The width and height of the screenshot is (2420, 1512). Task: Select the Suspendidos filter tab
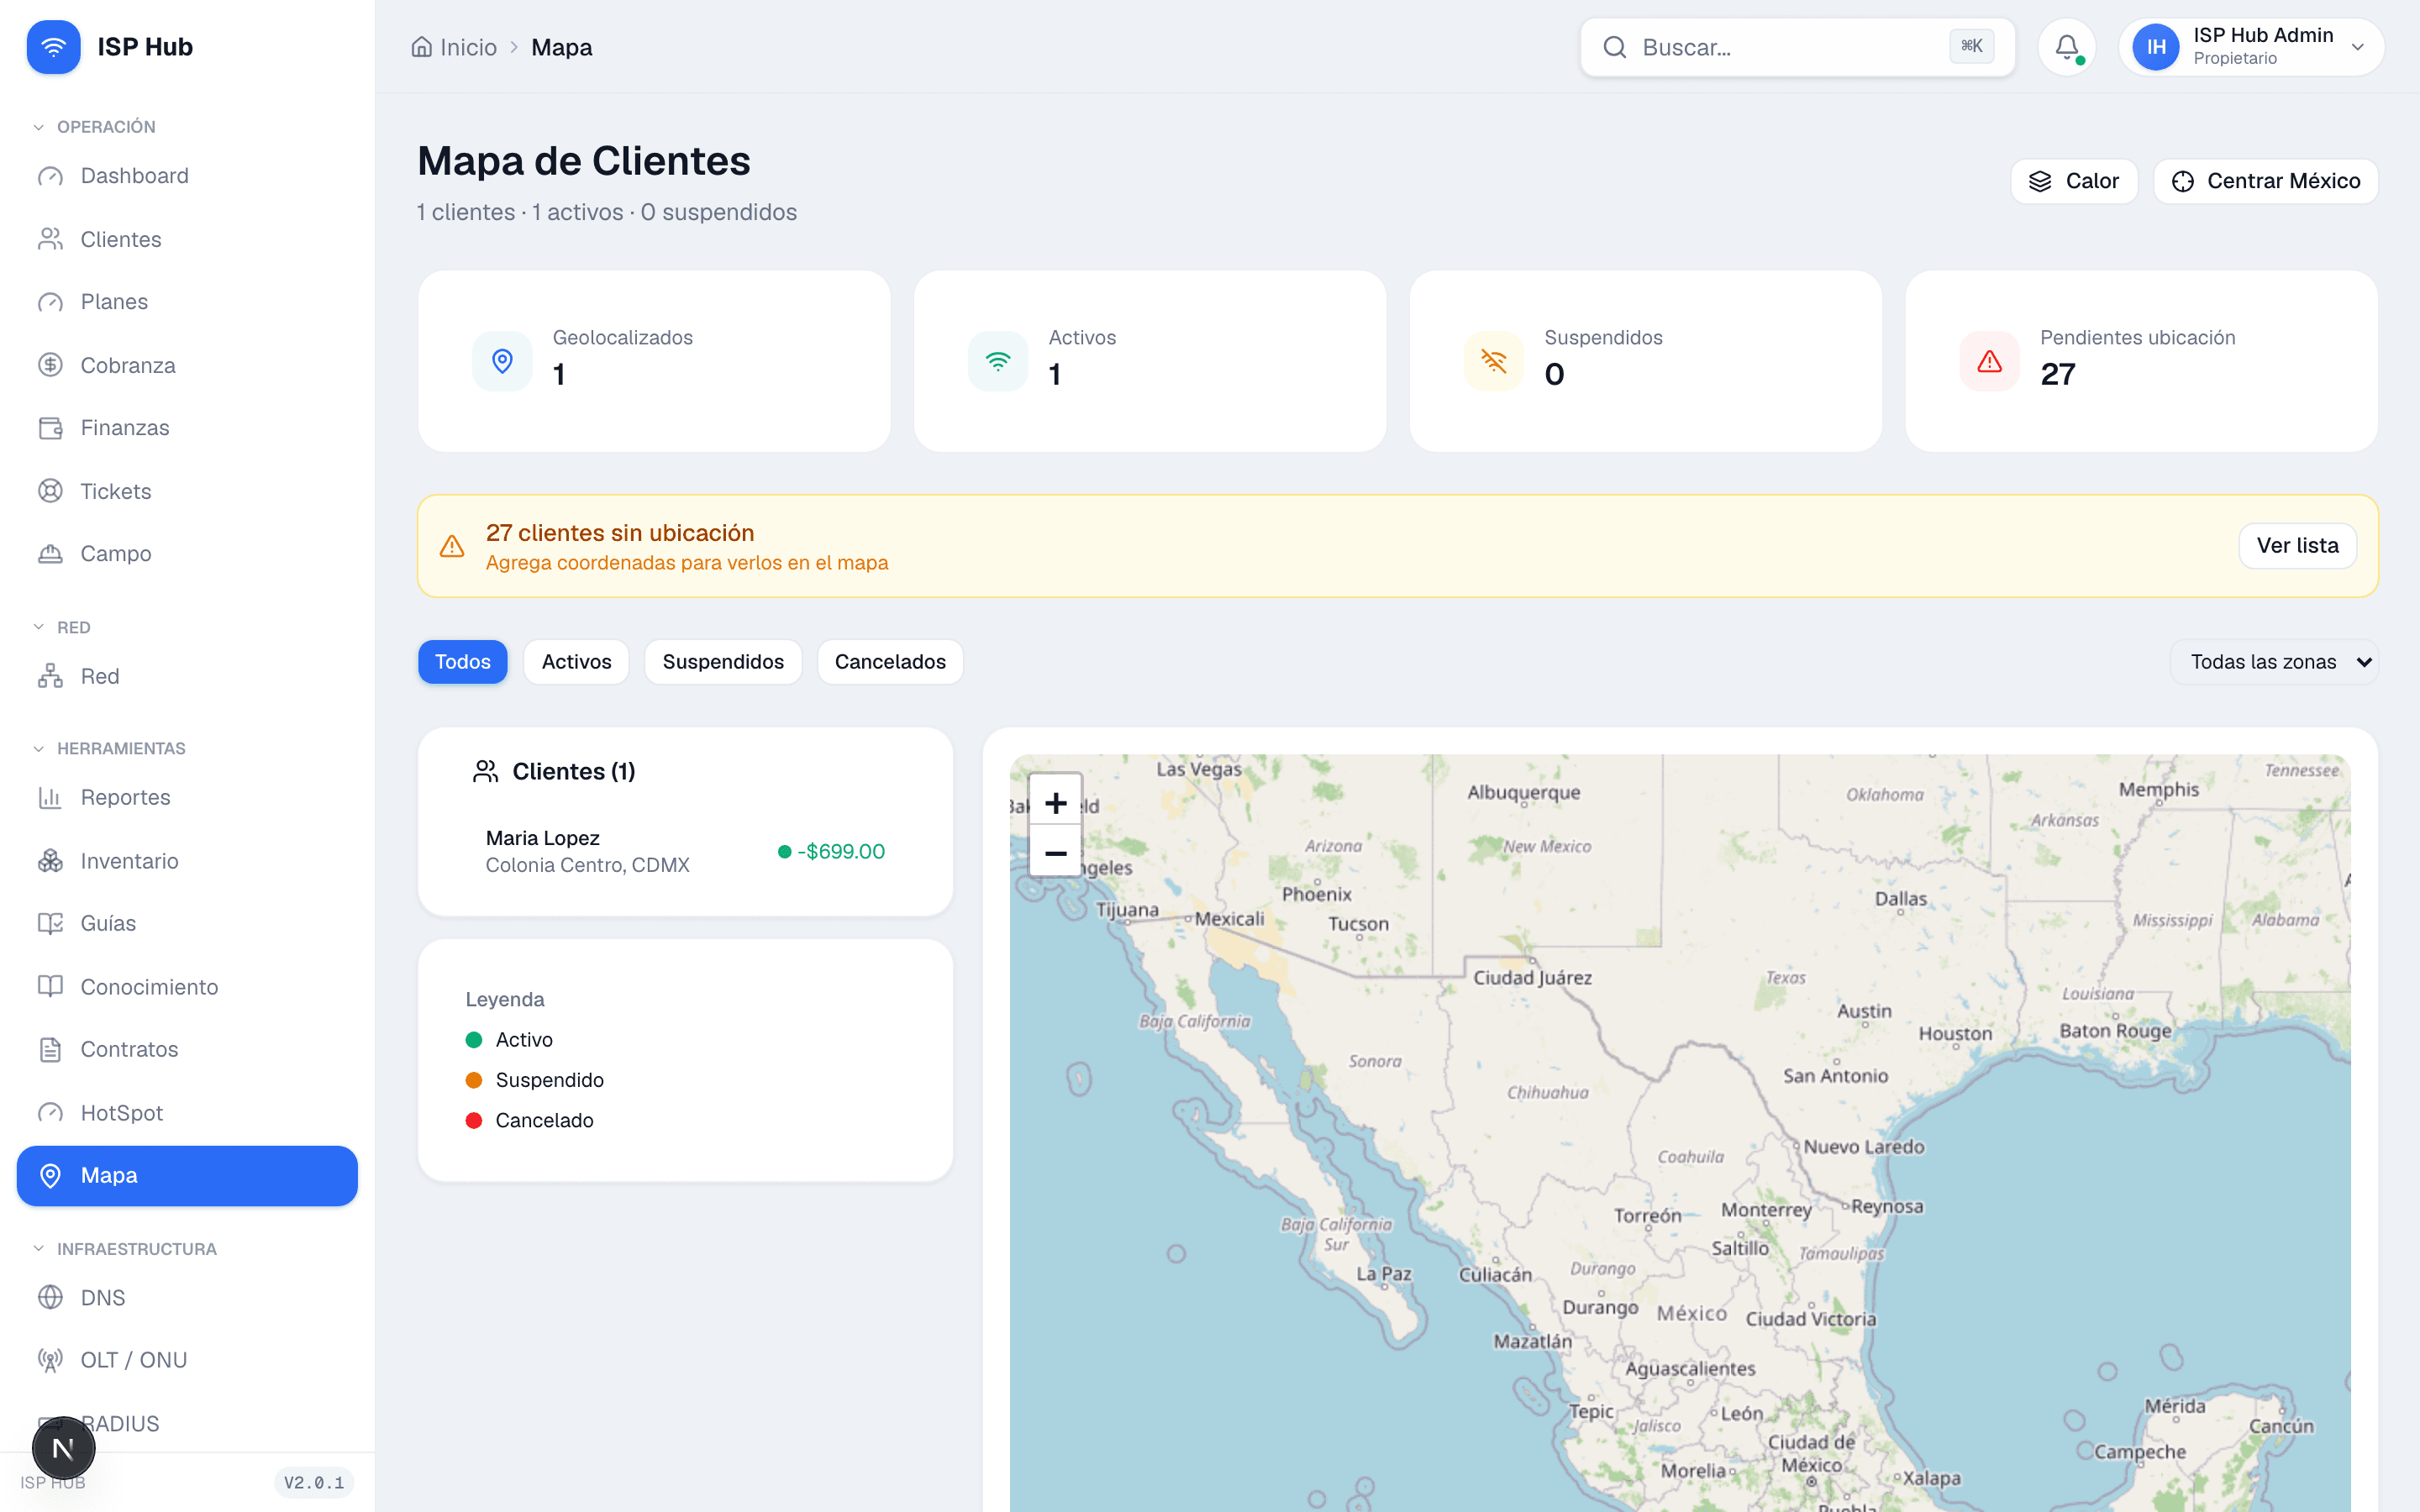[723, 662]
